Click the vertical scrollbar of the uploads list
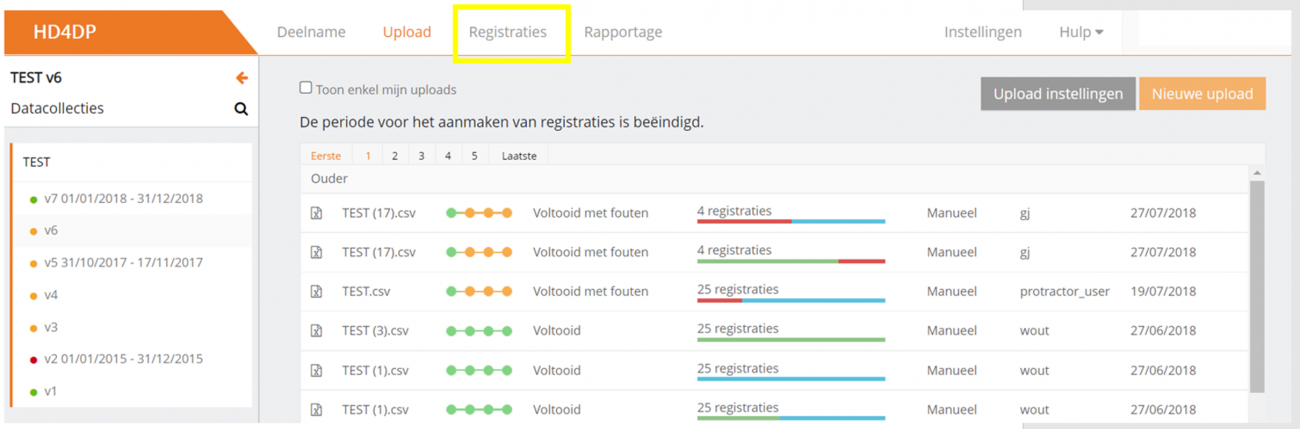The width and height of the screenshot is (1300, 429). (x=1257, y=290)
